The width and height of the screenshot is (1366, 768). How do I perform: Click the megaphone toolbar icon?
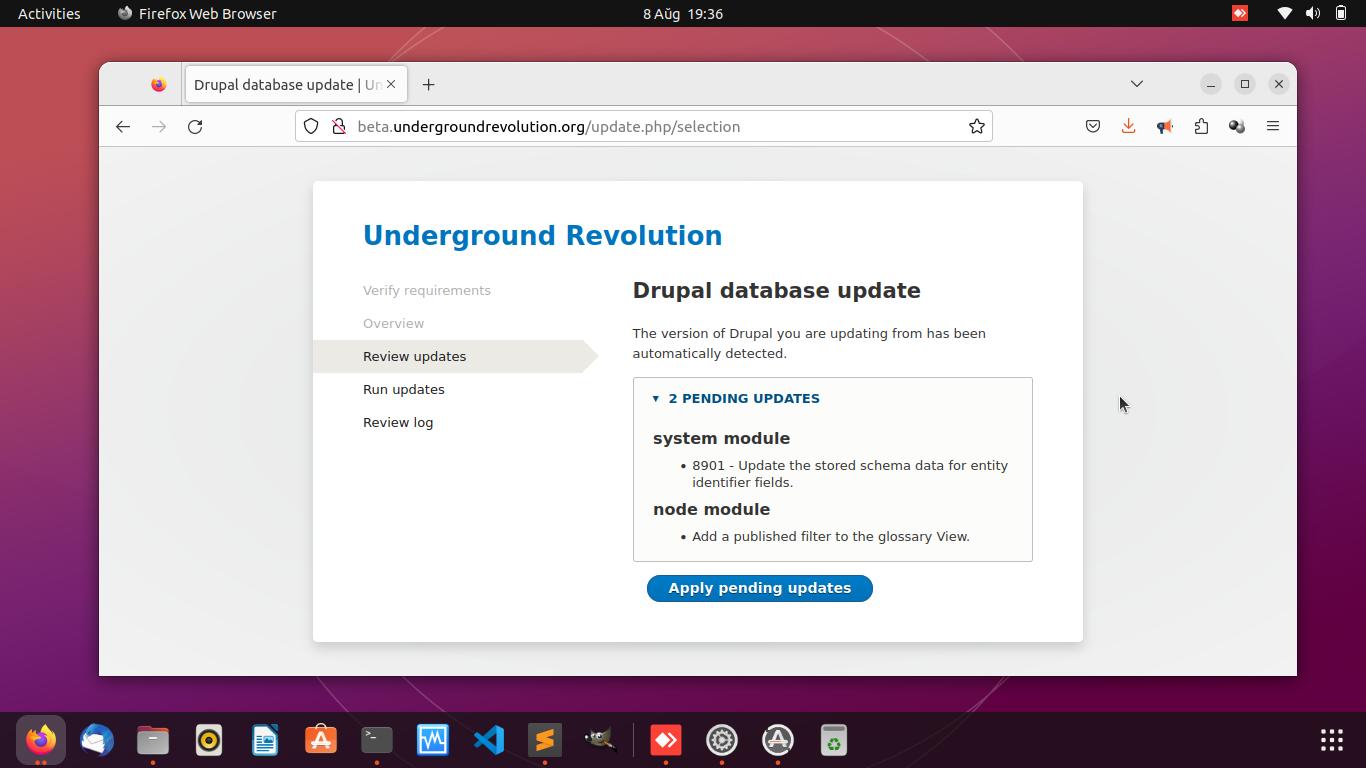(x=1165, y=126)
